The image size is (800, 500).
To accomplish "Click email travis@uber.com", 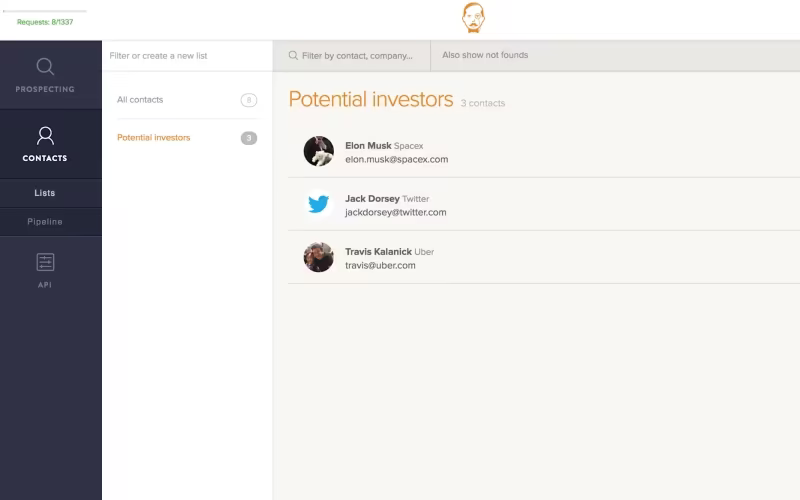I will pyautogui.click(x=380, y=265).
